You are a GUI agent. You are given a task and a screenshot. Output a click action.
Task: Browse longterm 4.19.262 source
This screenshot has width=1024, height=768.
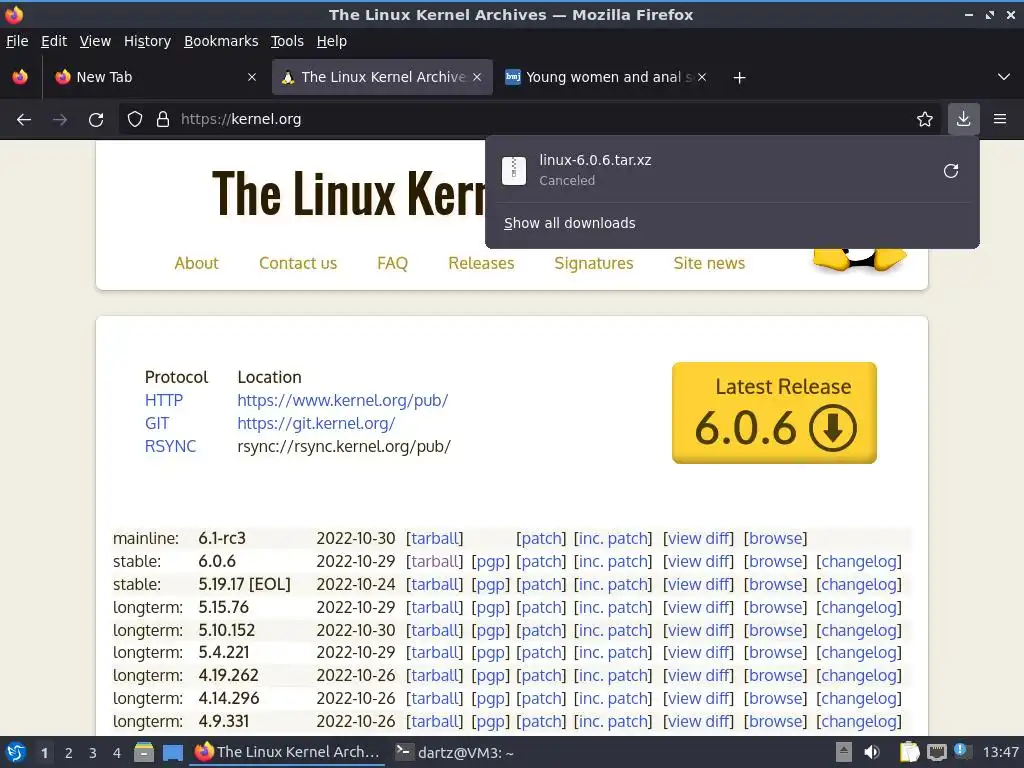tap(775, 675)
